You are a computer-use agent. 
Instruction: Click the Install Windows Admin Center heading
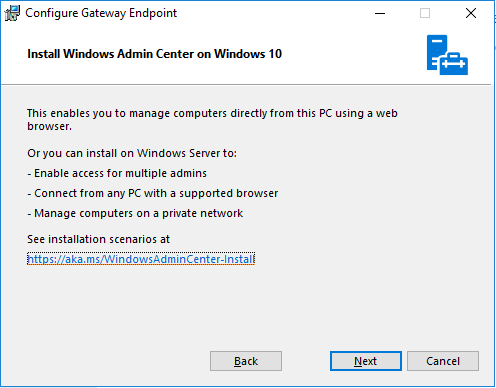pos(154,54)
